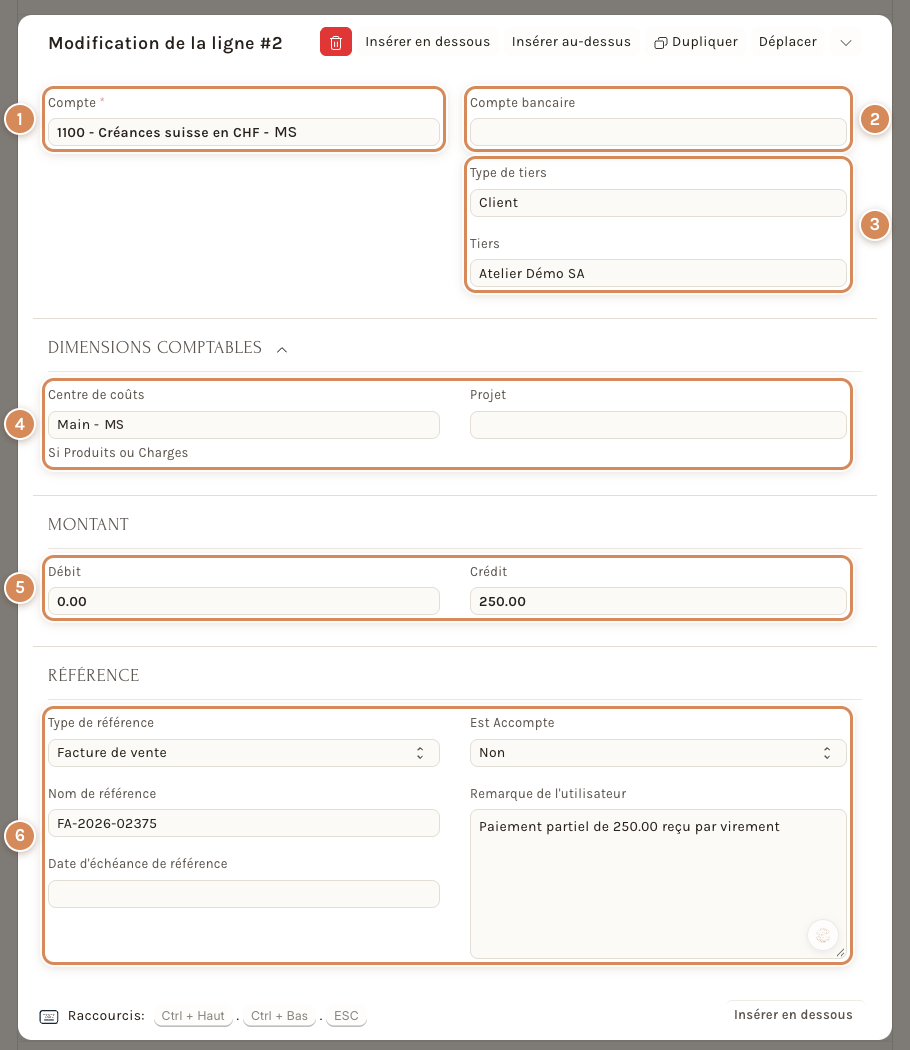The height and width of the screenshot is (1050, 910).
Task: Click the Date d'échéance de référence field
Action: (x=244, y=894)
